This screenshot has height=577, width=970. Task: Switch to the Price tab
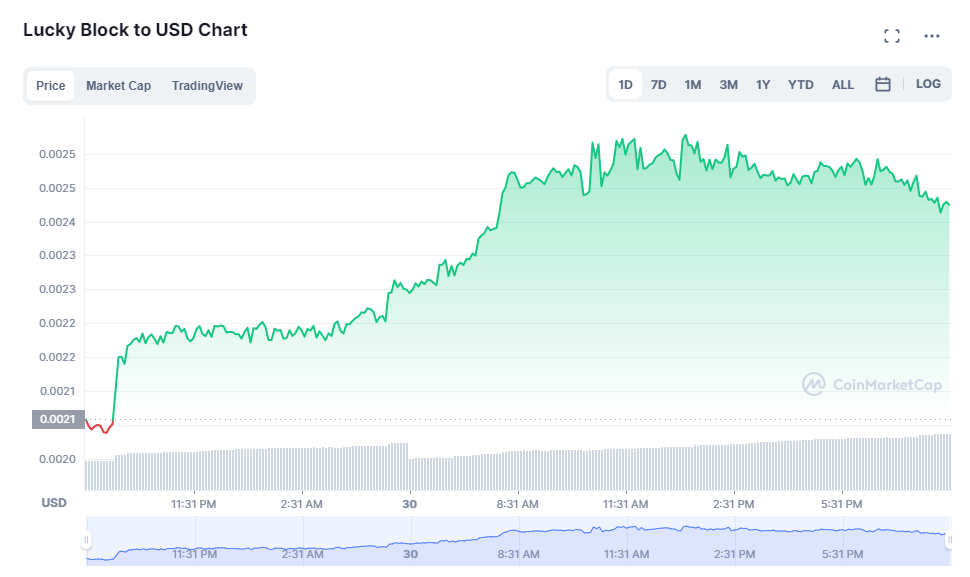51,85
